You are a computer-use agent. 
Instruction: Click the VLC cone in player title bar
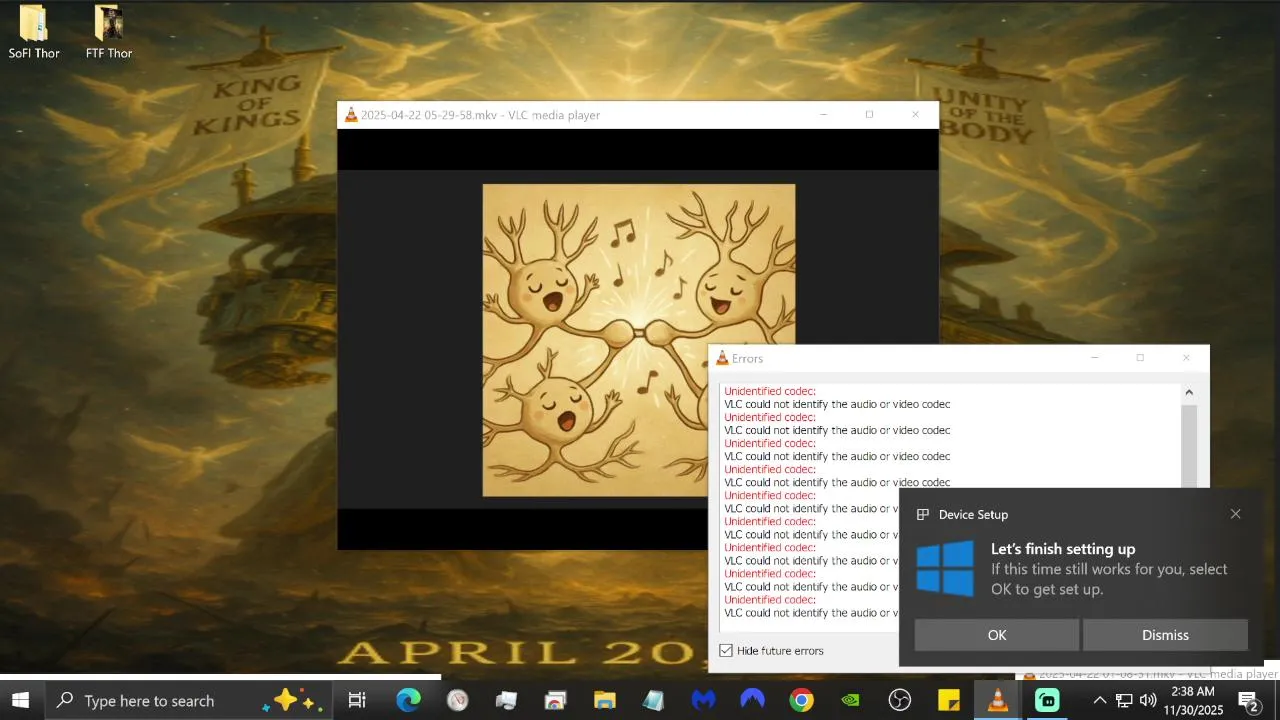click(351, 115)
